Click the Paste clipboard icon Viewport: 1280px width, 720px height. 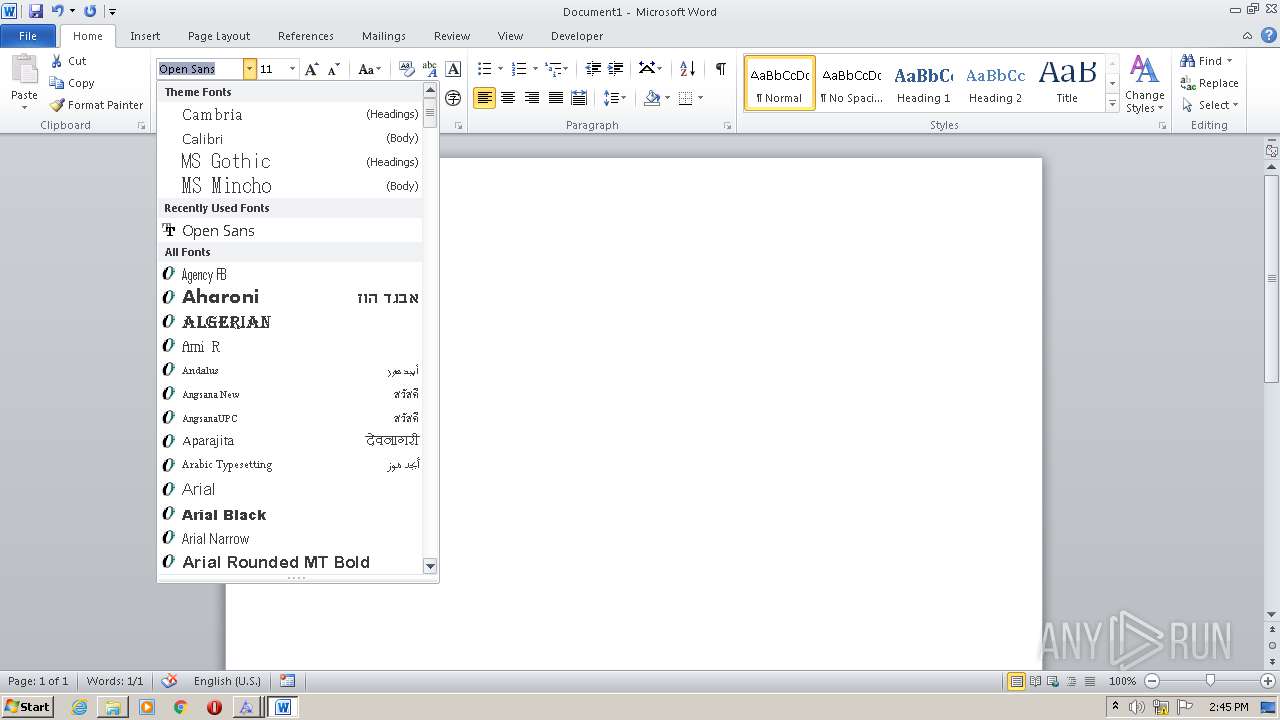click(x=24, y=70)
